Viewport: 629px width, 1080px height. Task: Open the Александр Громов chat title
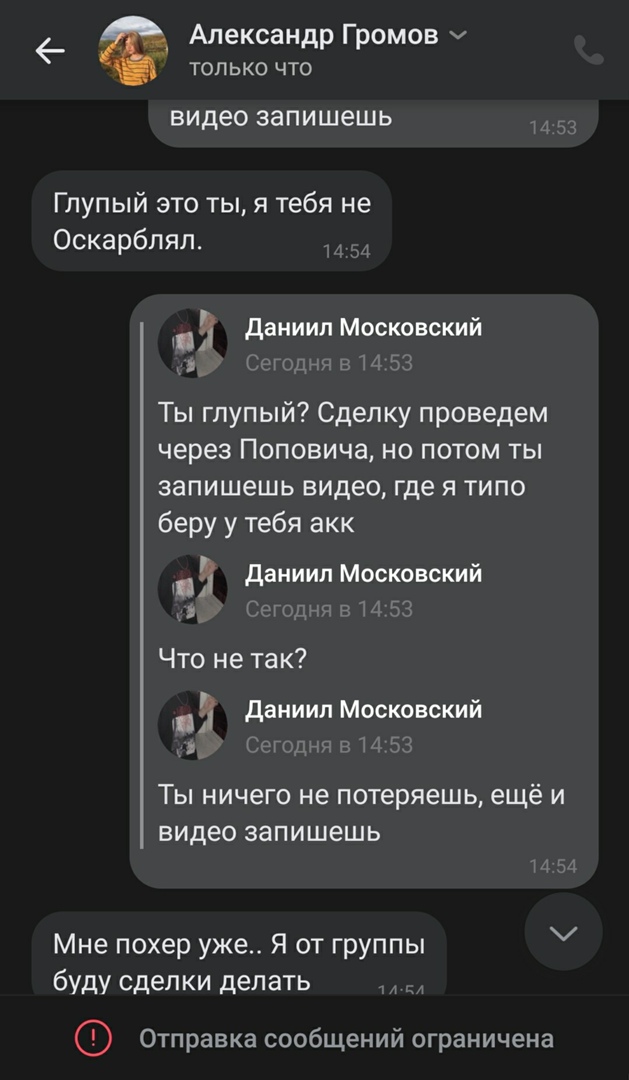click(x=314, y=36)
